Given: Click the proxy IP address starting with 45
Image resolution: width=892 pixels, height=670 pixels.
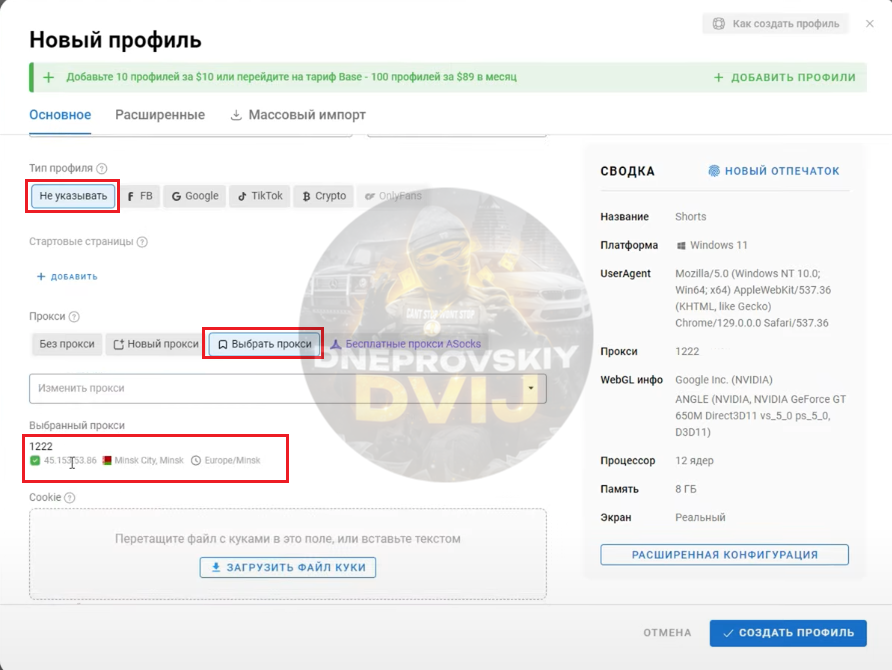Looking at the screenshot, I should pos(71,460).
